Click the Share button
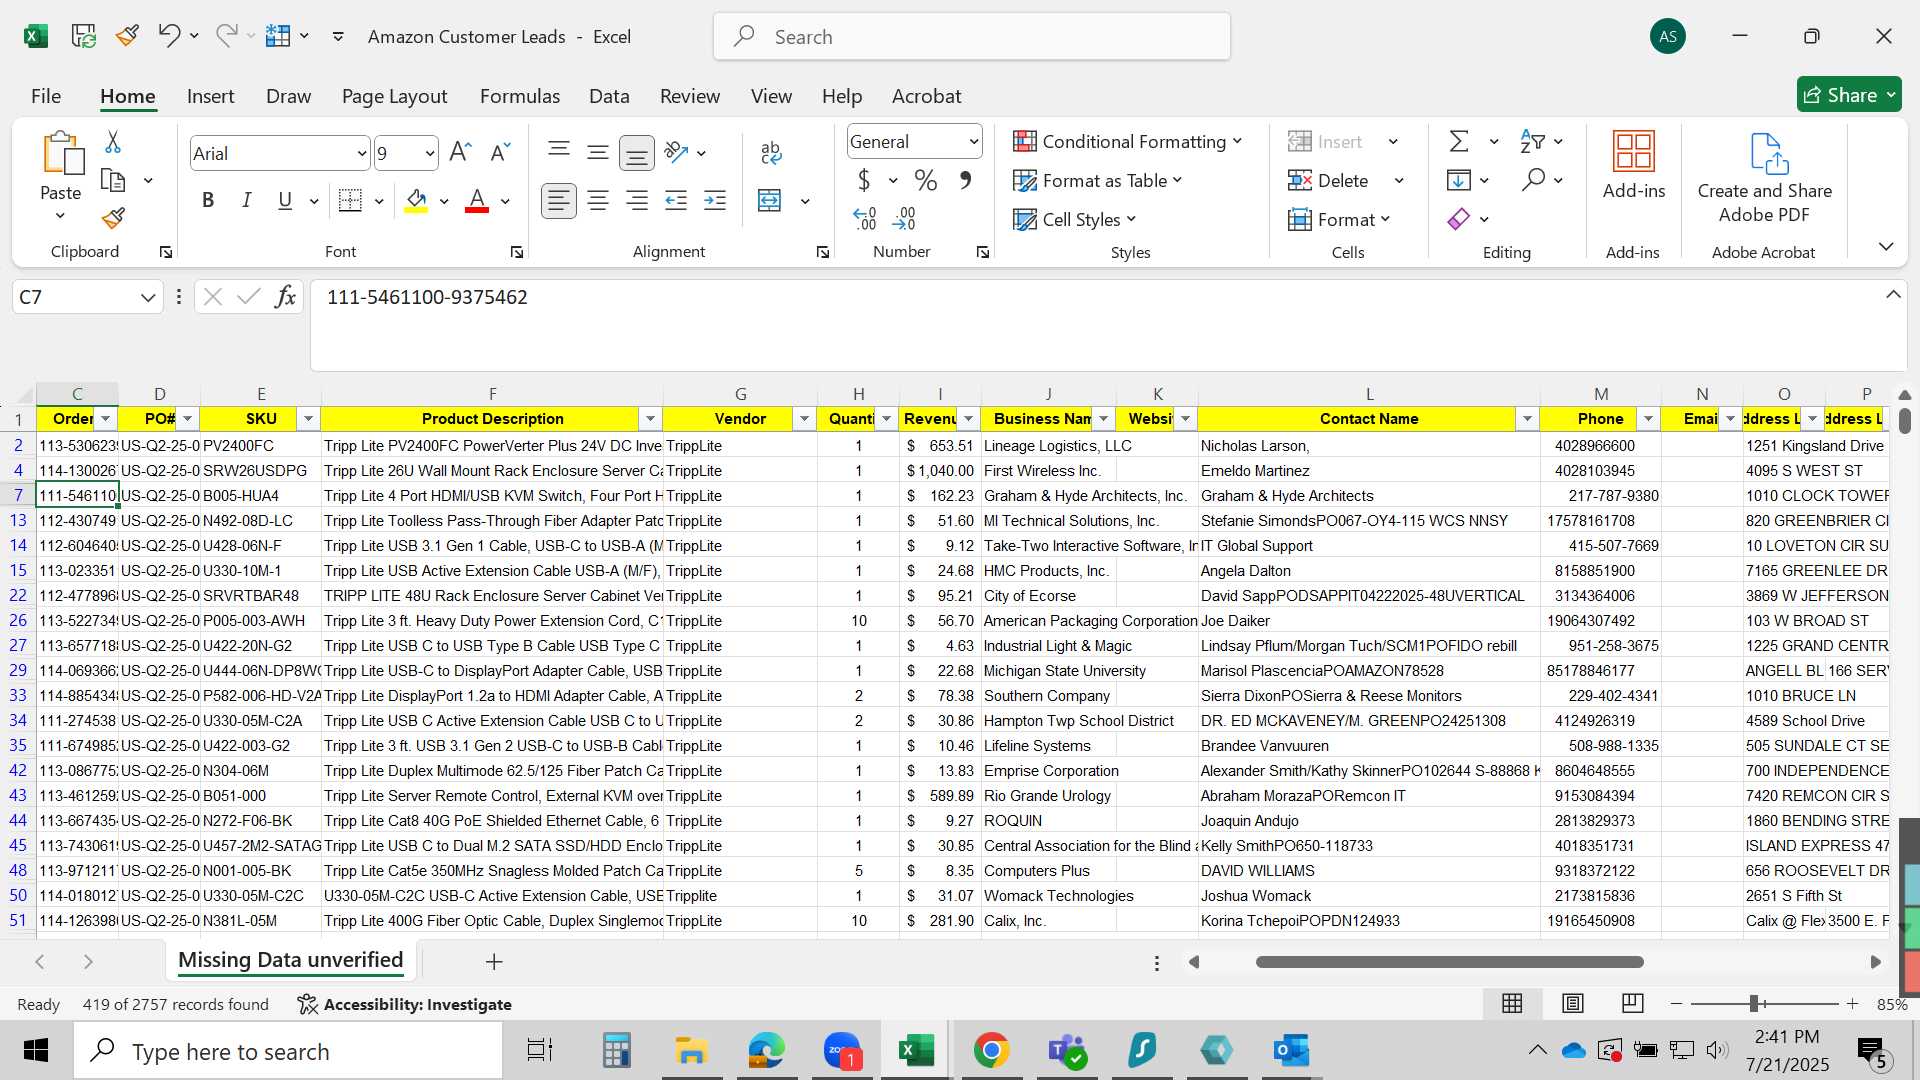Screen dimensions: 1920x1080 1848,94
